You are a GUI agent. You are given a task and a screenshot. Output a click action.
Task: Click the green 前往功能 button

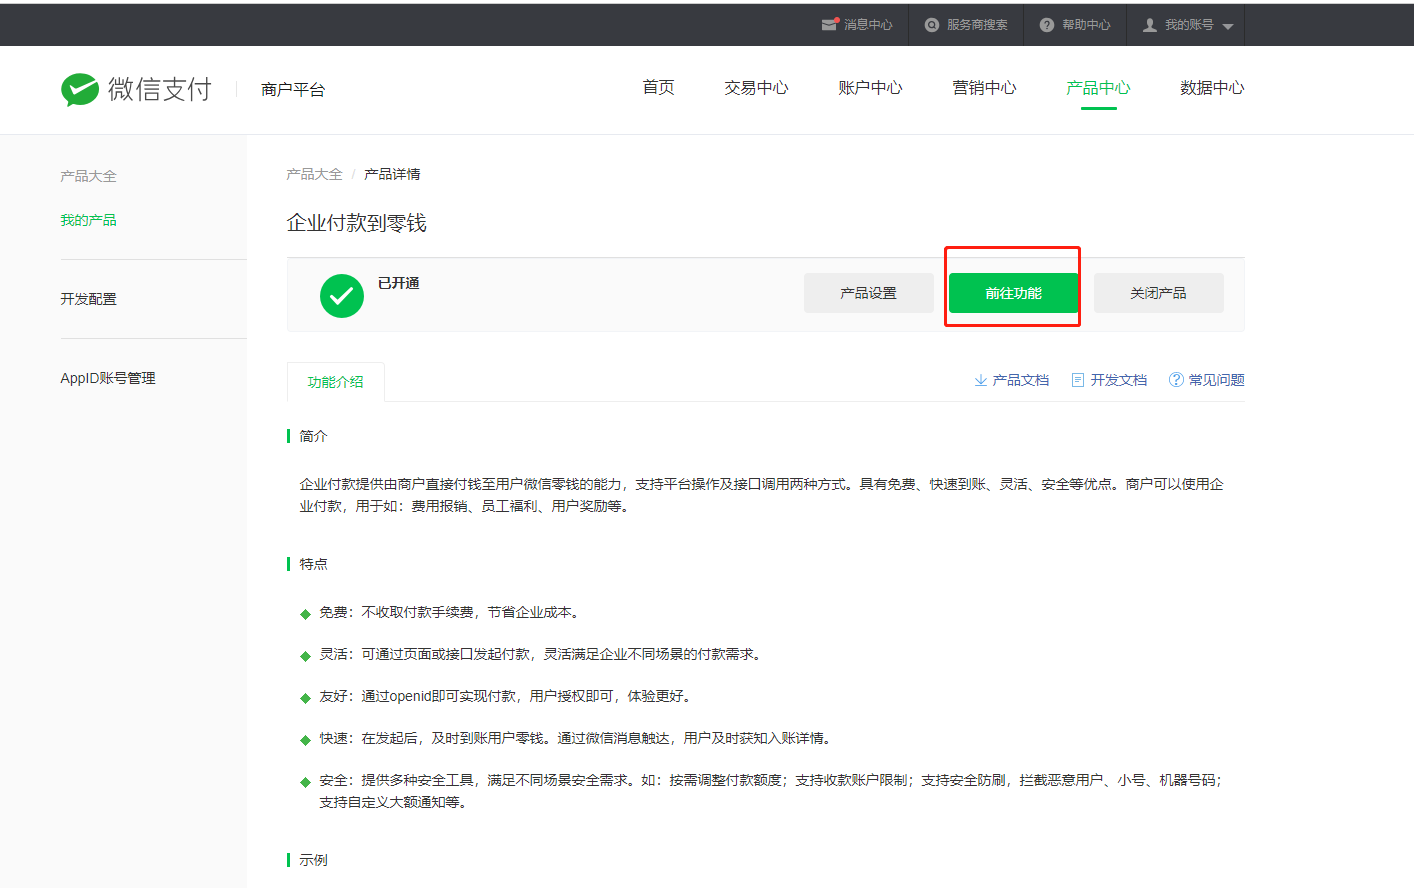1014,293
